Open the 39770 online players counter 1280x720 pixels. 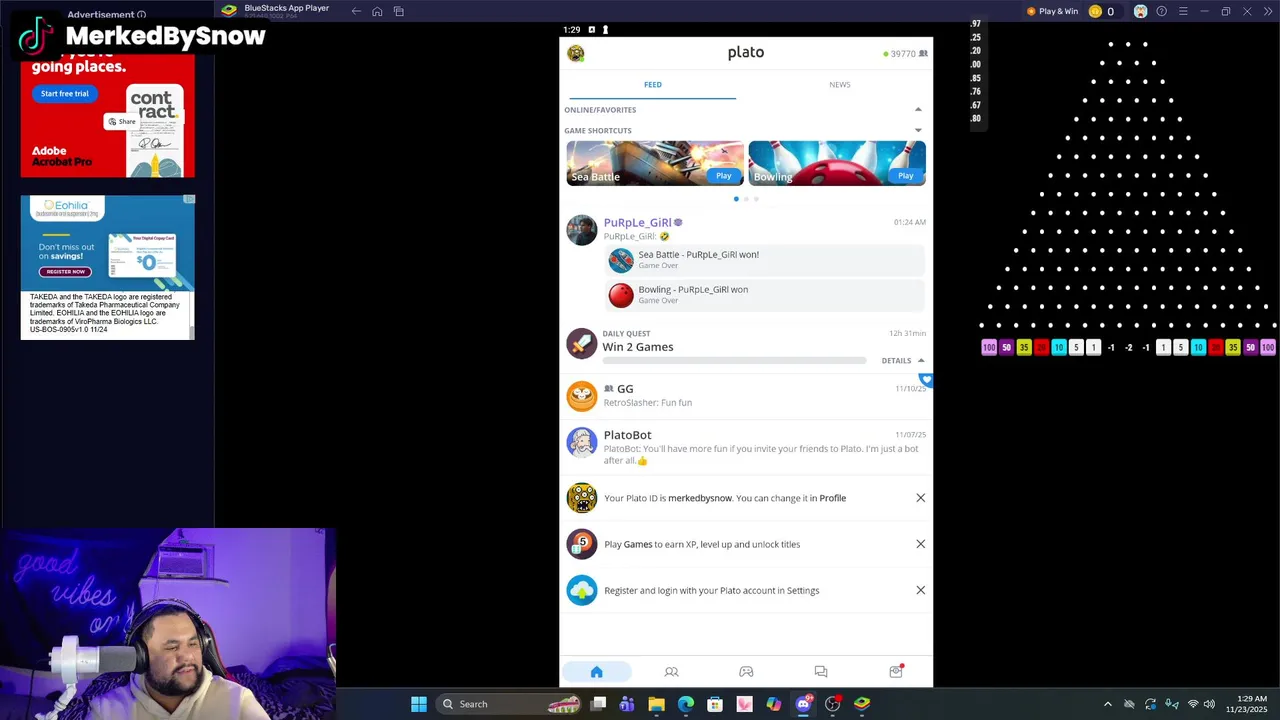[x=905, y=54]
